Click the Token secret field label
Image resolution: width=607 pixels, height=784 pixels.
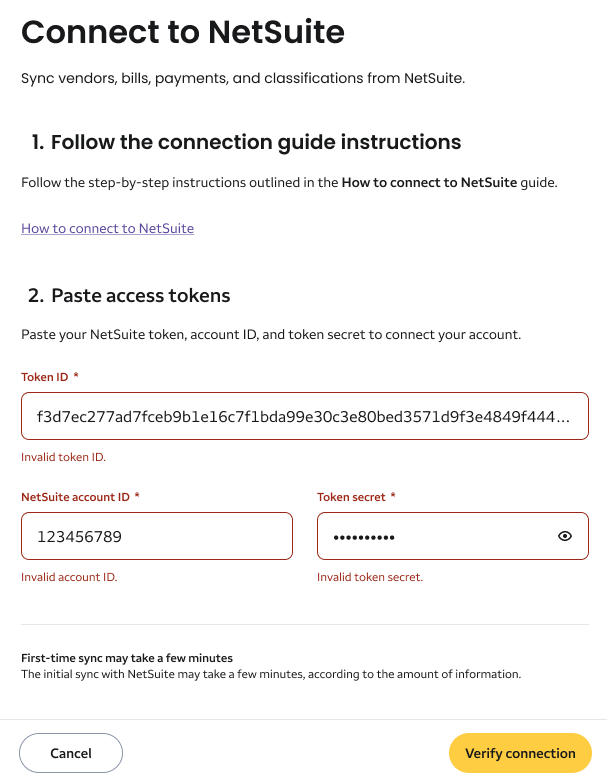tap(351, 497)
